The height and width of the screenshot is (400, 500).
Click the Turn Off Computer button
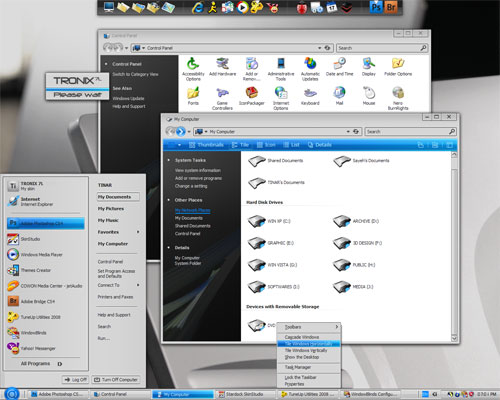click(116, 379)
